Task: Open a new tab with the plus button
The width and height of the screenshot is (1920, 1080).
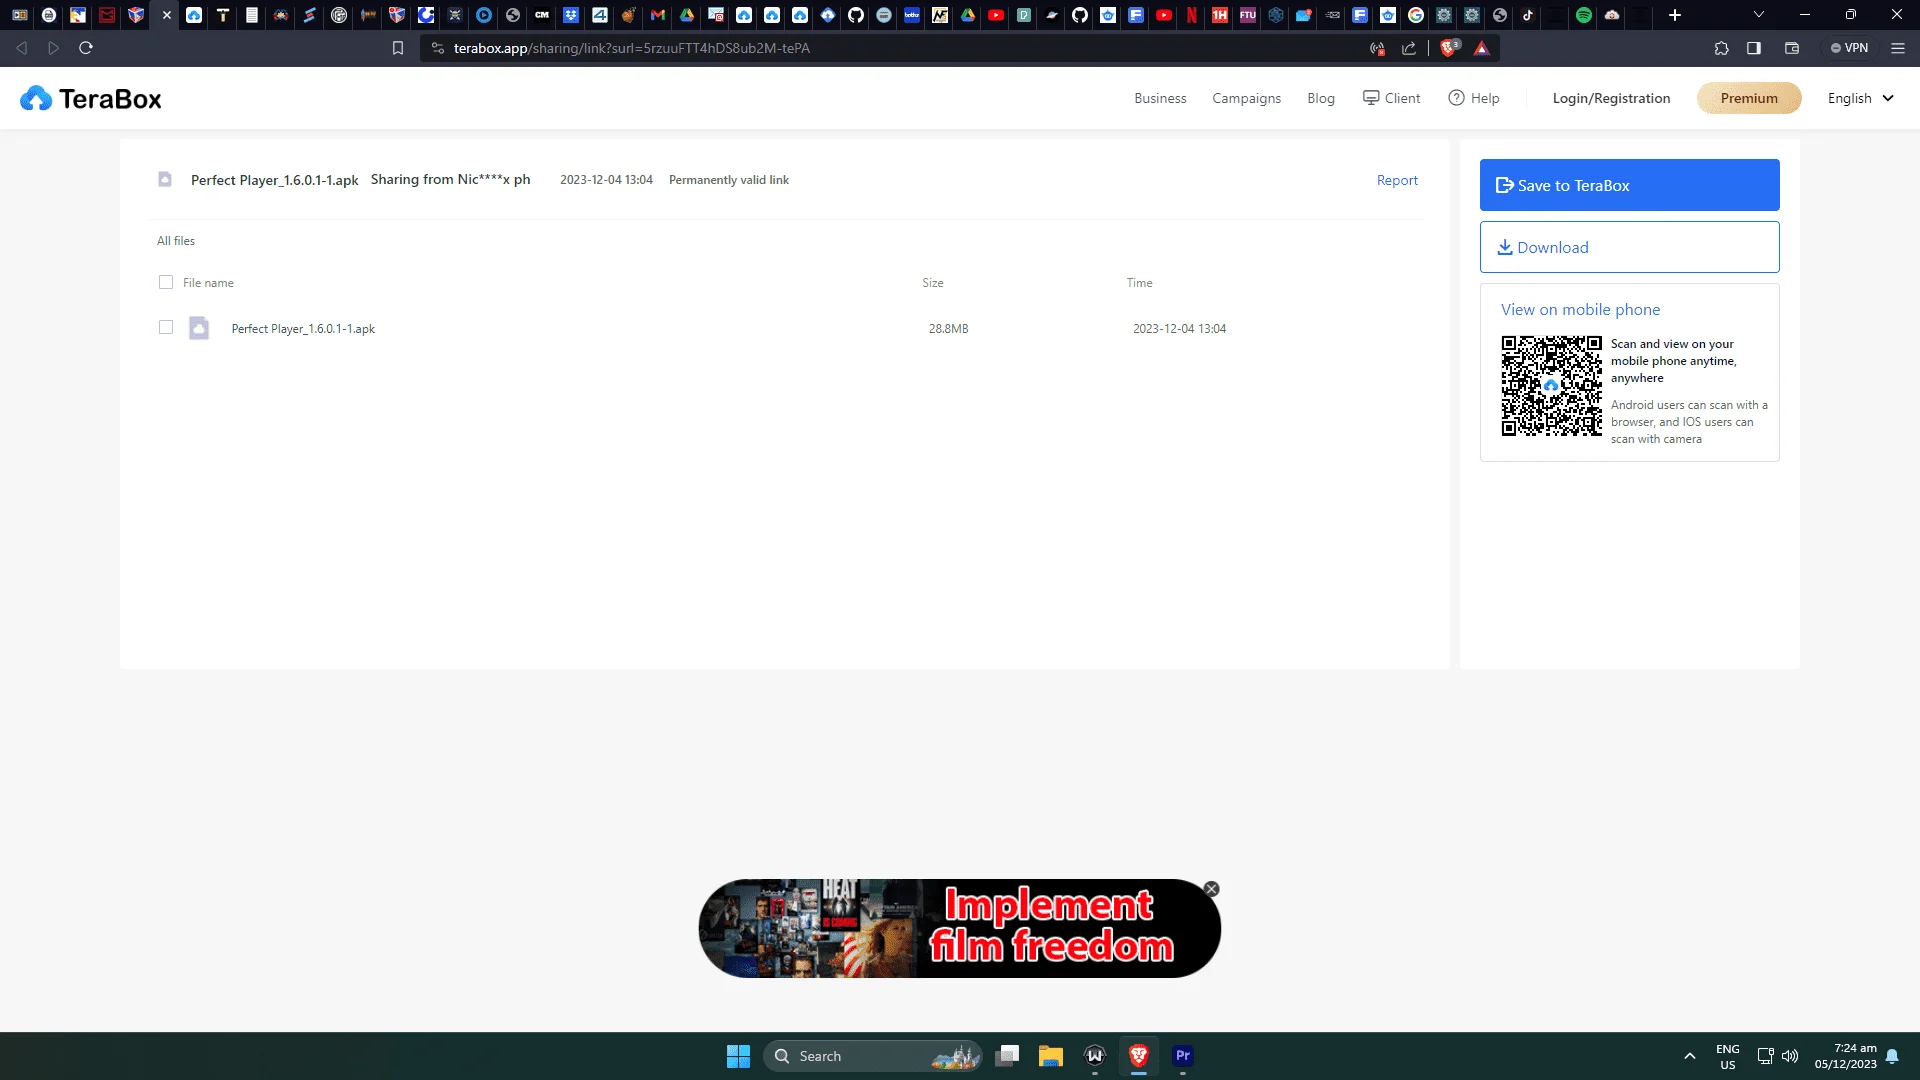Action: pyautogui.click(x=1675, y=15)
